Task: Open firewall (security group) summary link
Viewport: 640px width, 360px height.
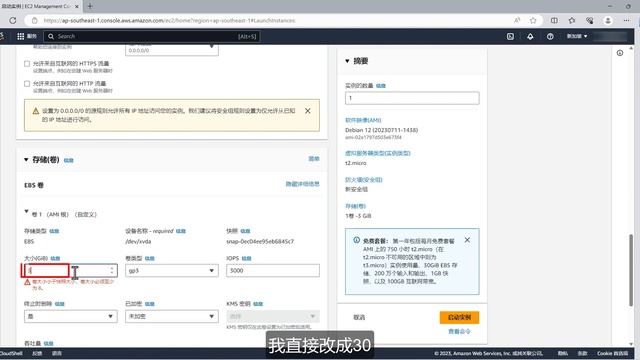Action: click(x=364, y=180)
